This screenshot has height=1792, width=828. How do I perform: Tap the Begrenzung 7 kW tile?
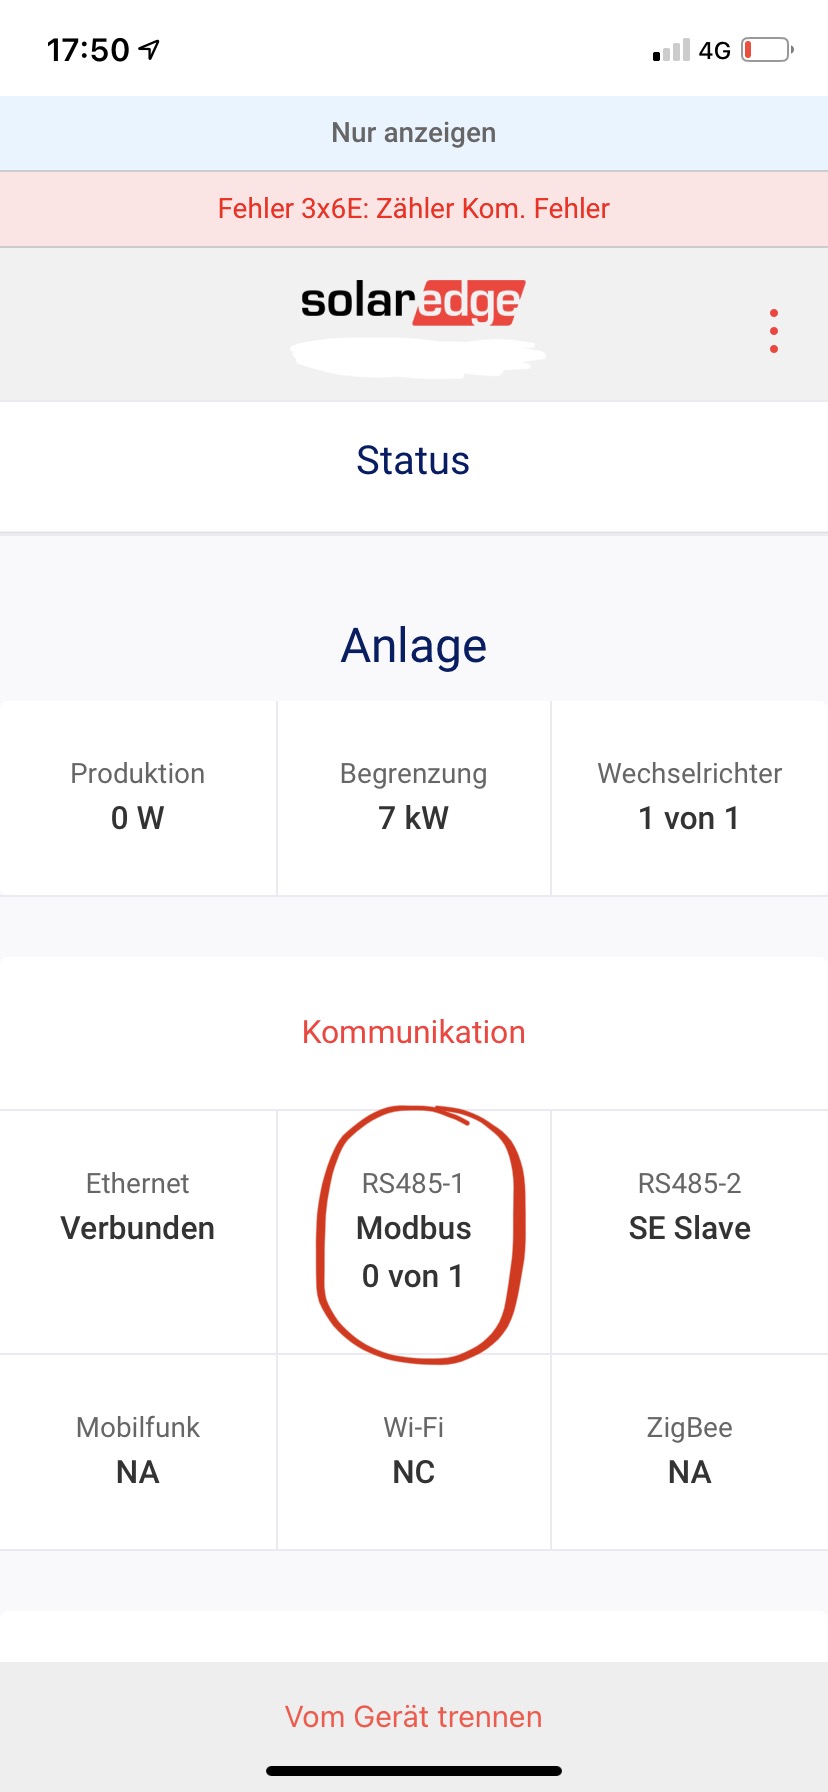[414, 797]
